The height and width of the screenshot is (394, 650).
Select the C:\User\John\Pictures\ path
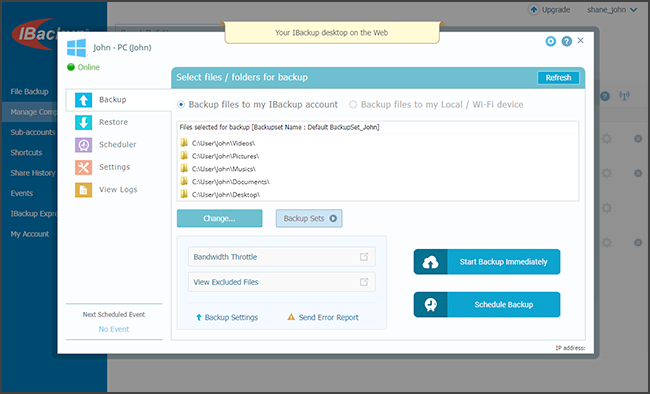point(225,156)
